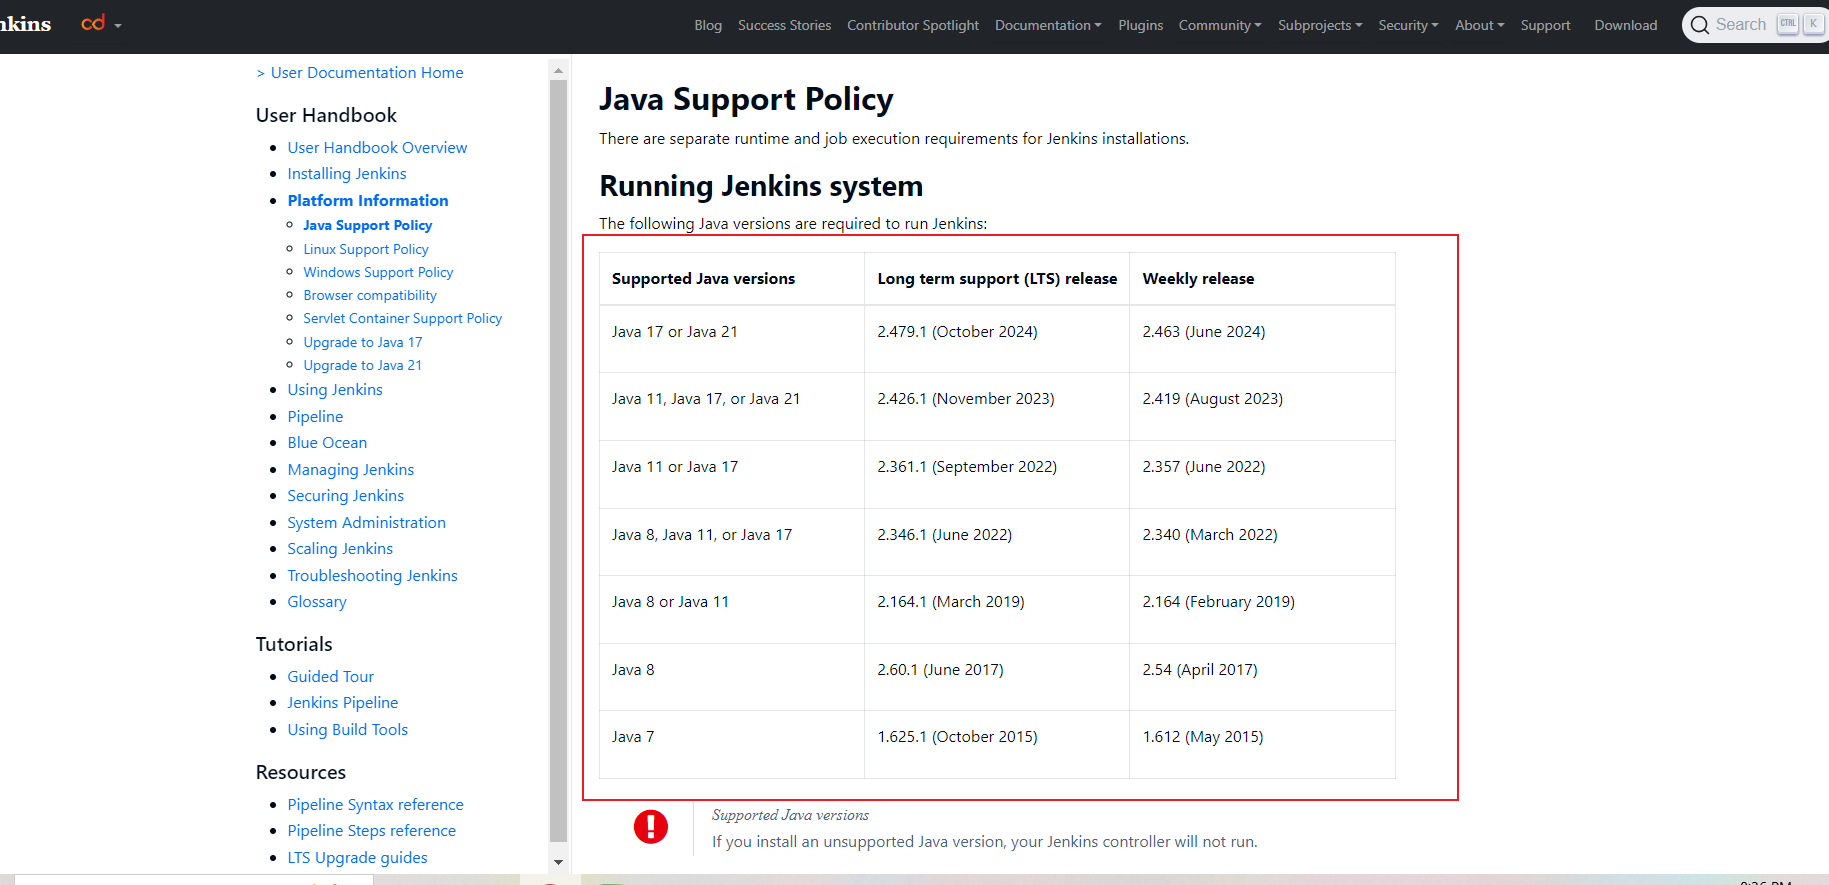Click the search magnifier icon

(x=1700, y=25)
